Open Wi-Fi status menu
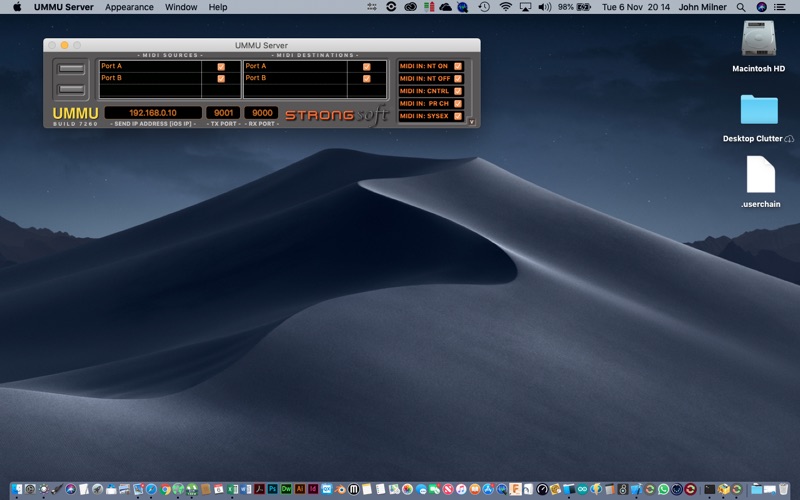800x500 pixels. pyautogui.click(x=505, y=7)
